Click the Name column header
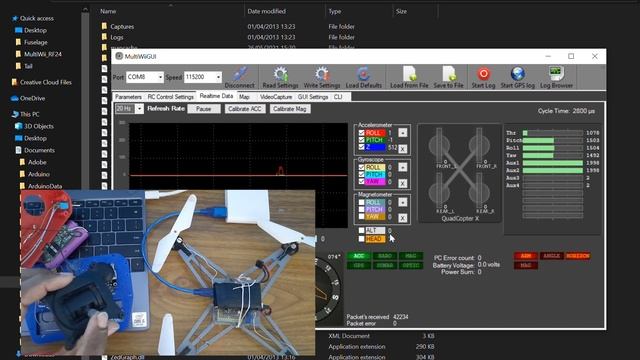This screenshot has height=360, width=640. 108,11
